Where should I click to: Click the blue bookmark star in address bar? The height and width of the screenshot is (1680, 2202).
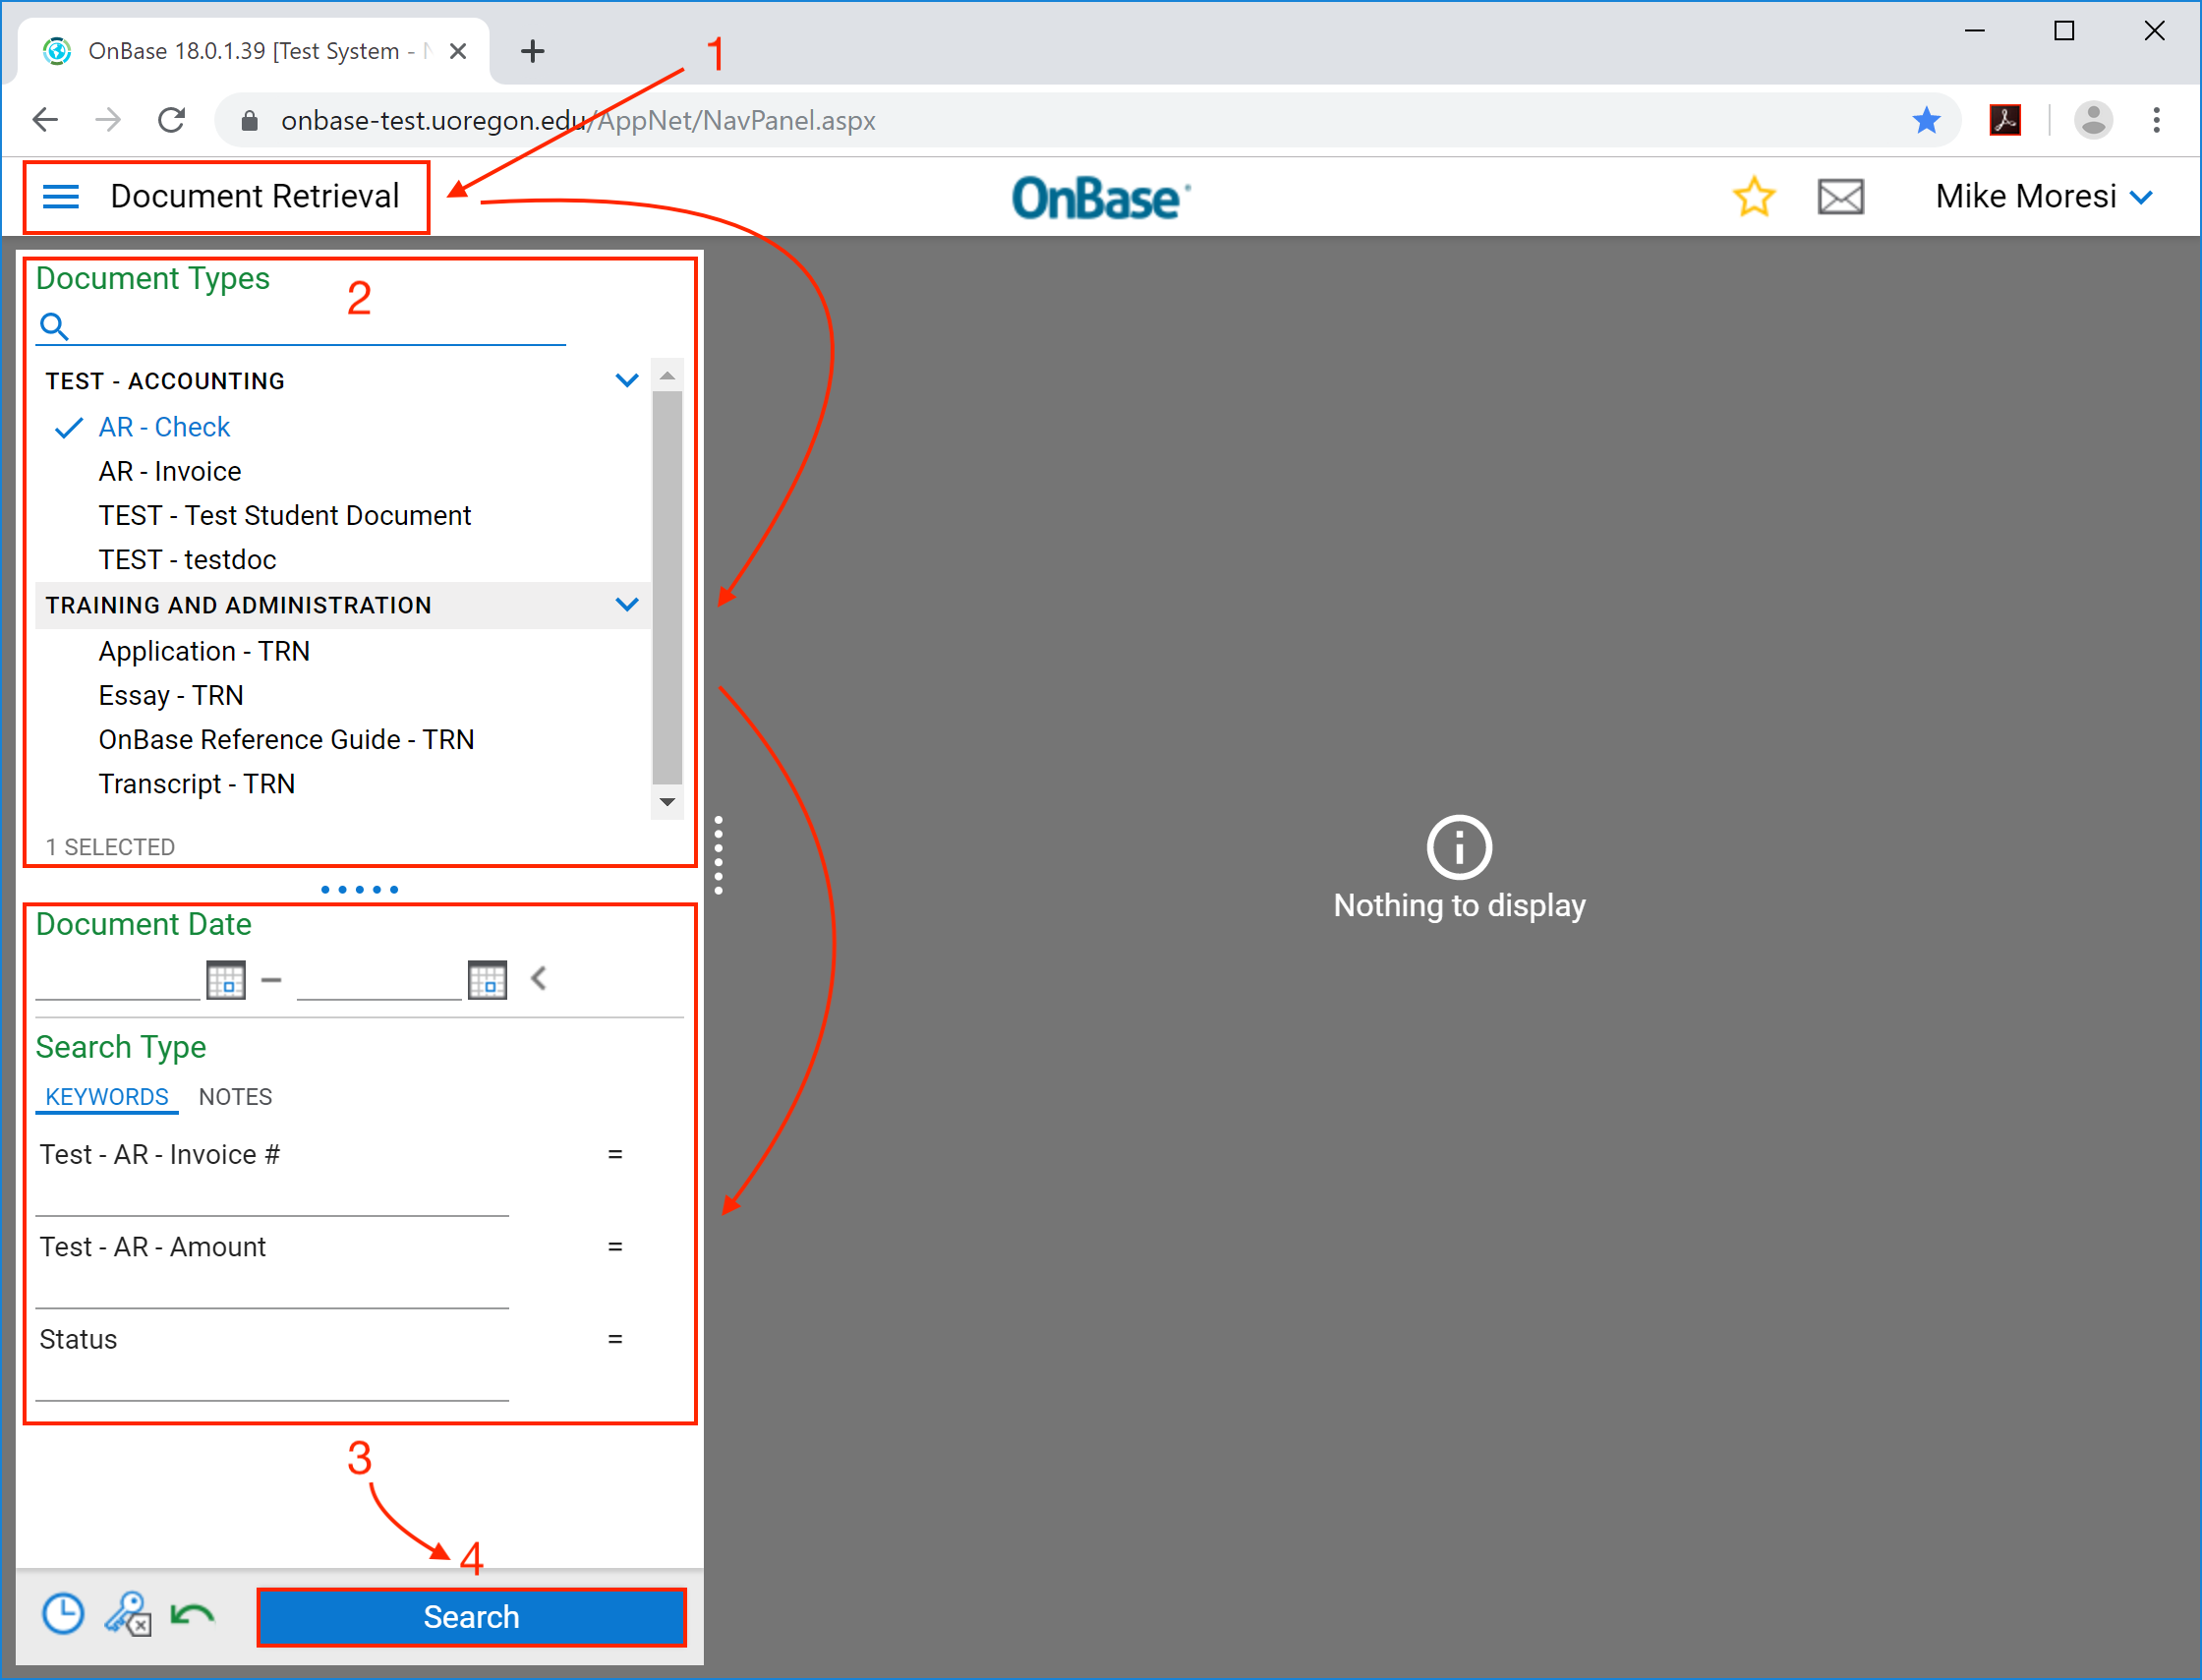coord(1926,121)
